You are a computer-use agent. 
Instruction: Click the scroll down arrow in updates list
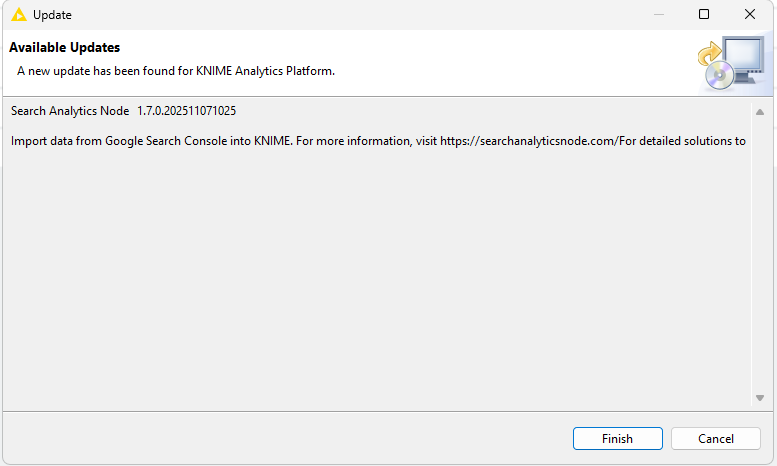pyautogui.click(x=760, y=398)
